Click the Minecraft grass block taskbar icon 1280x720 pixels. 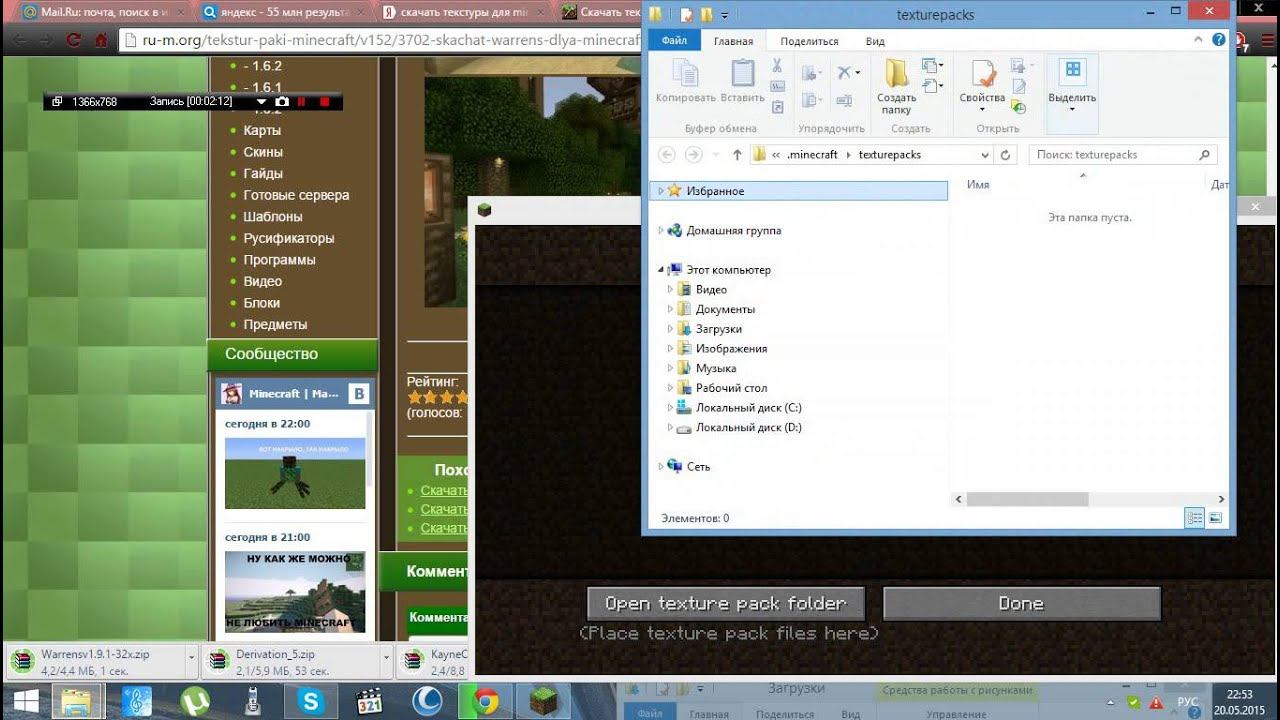(544, 702)
